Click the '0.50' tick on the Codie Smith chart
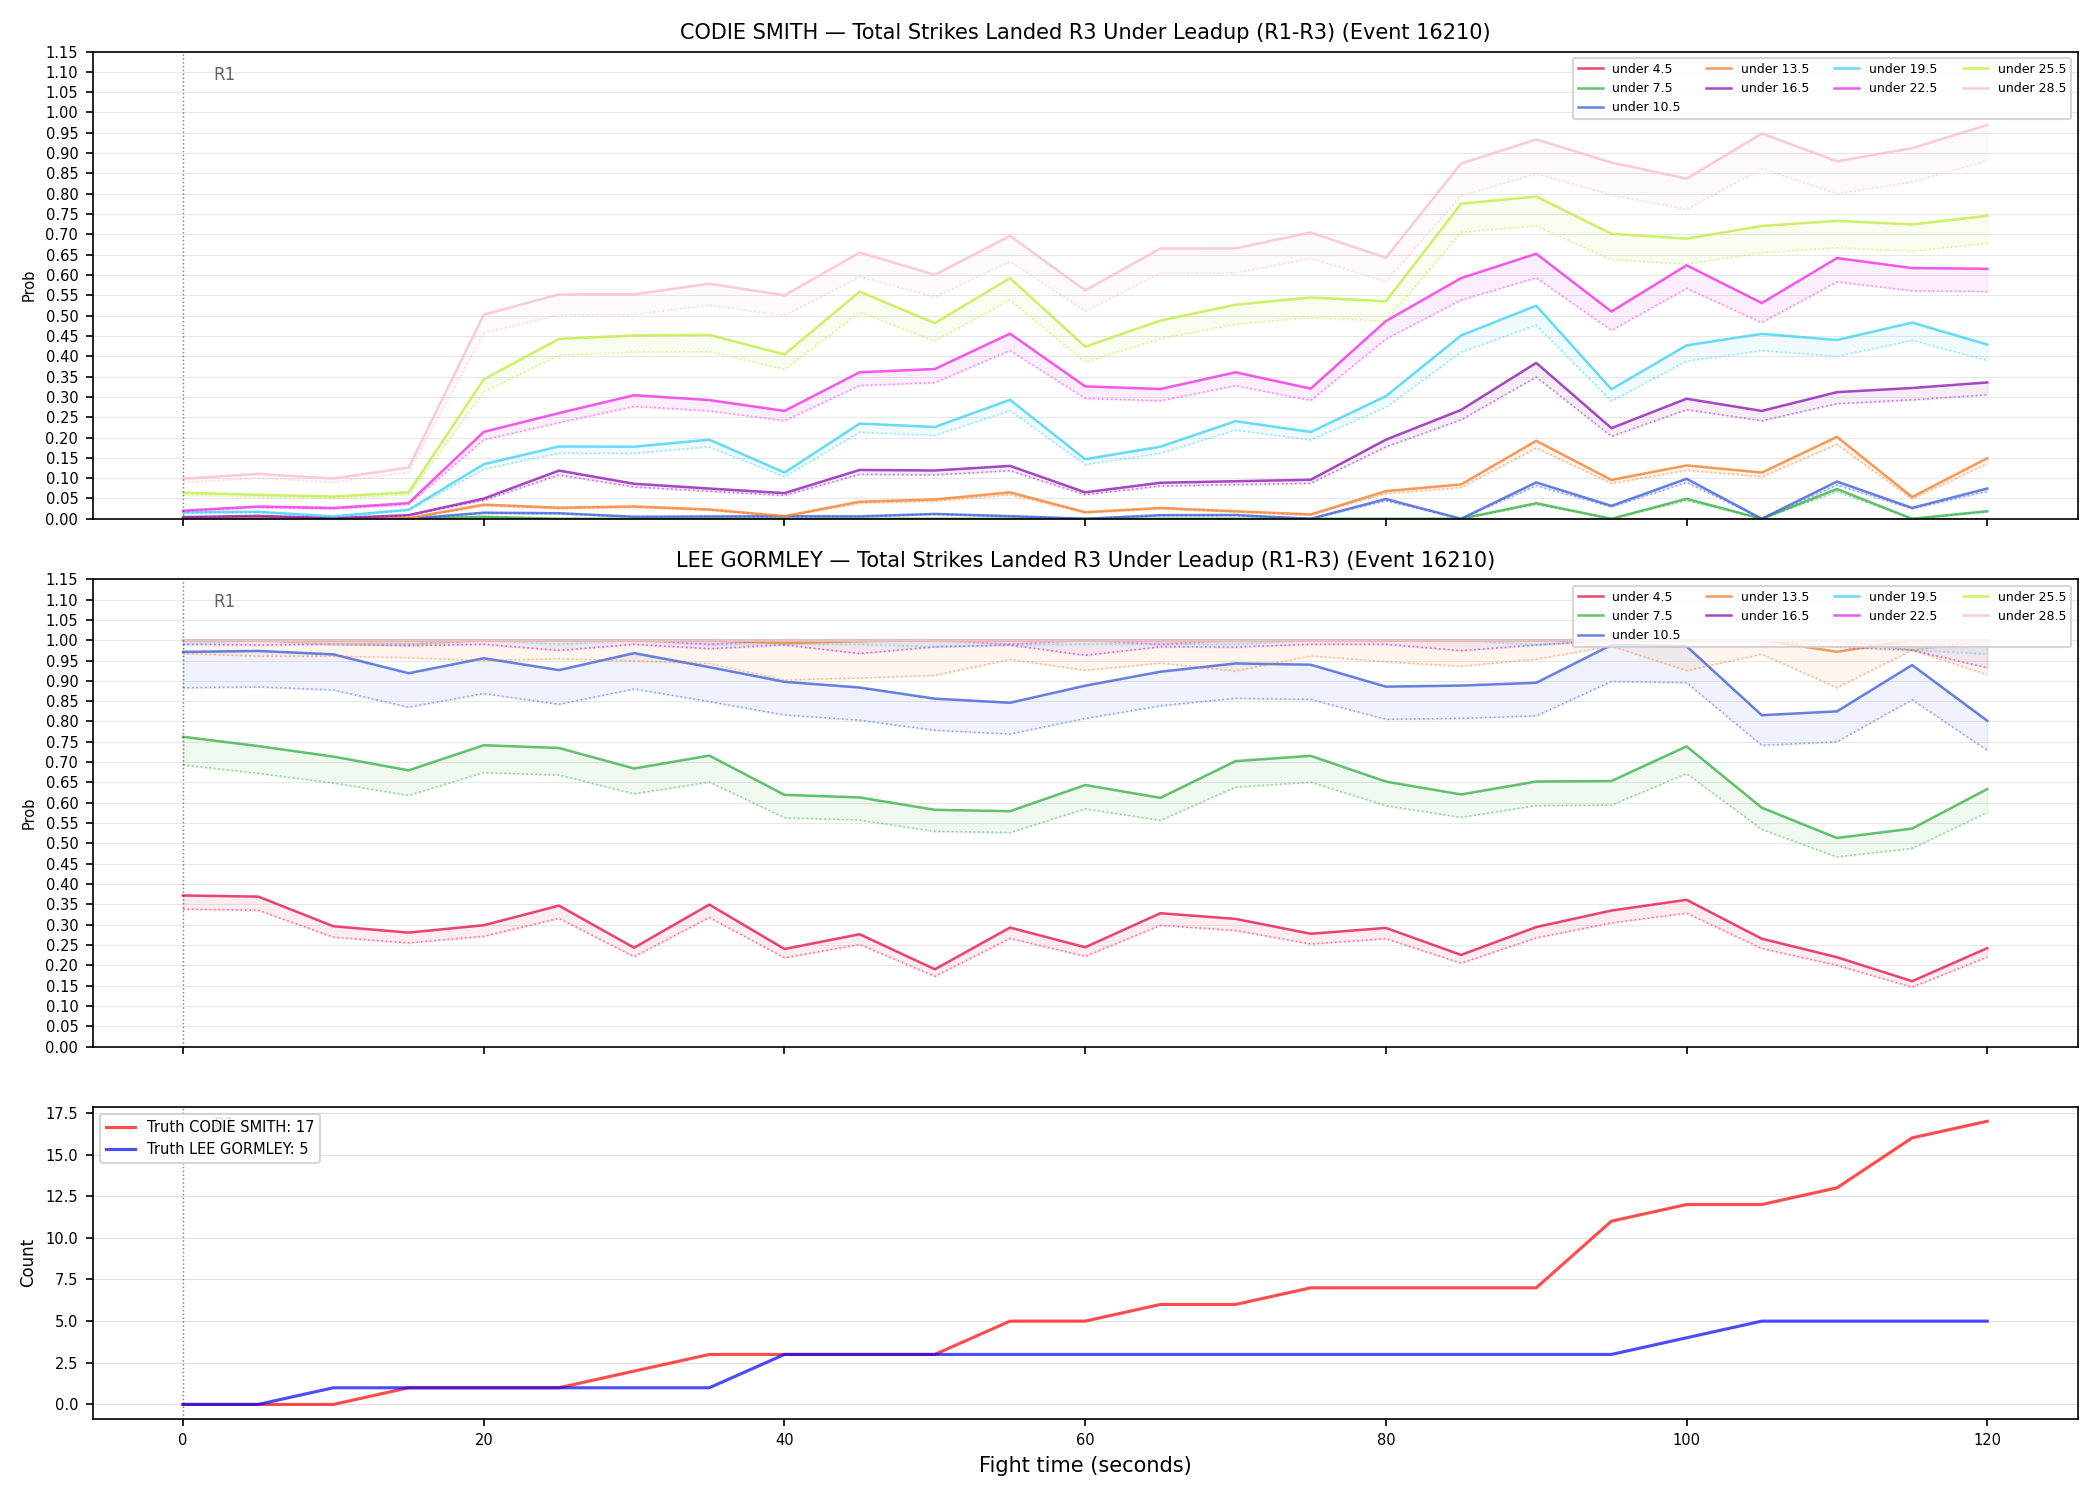This screenshot has width=2100, height=1500. [64, 316]
